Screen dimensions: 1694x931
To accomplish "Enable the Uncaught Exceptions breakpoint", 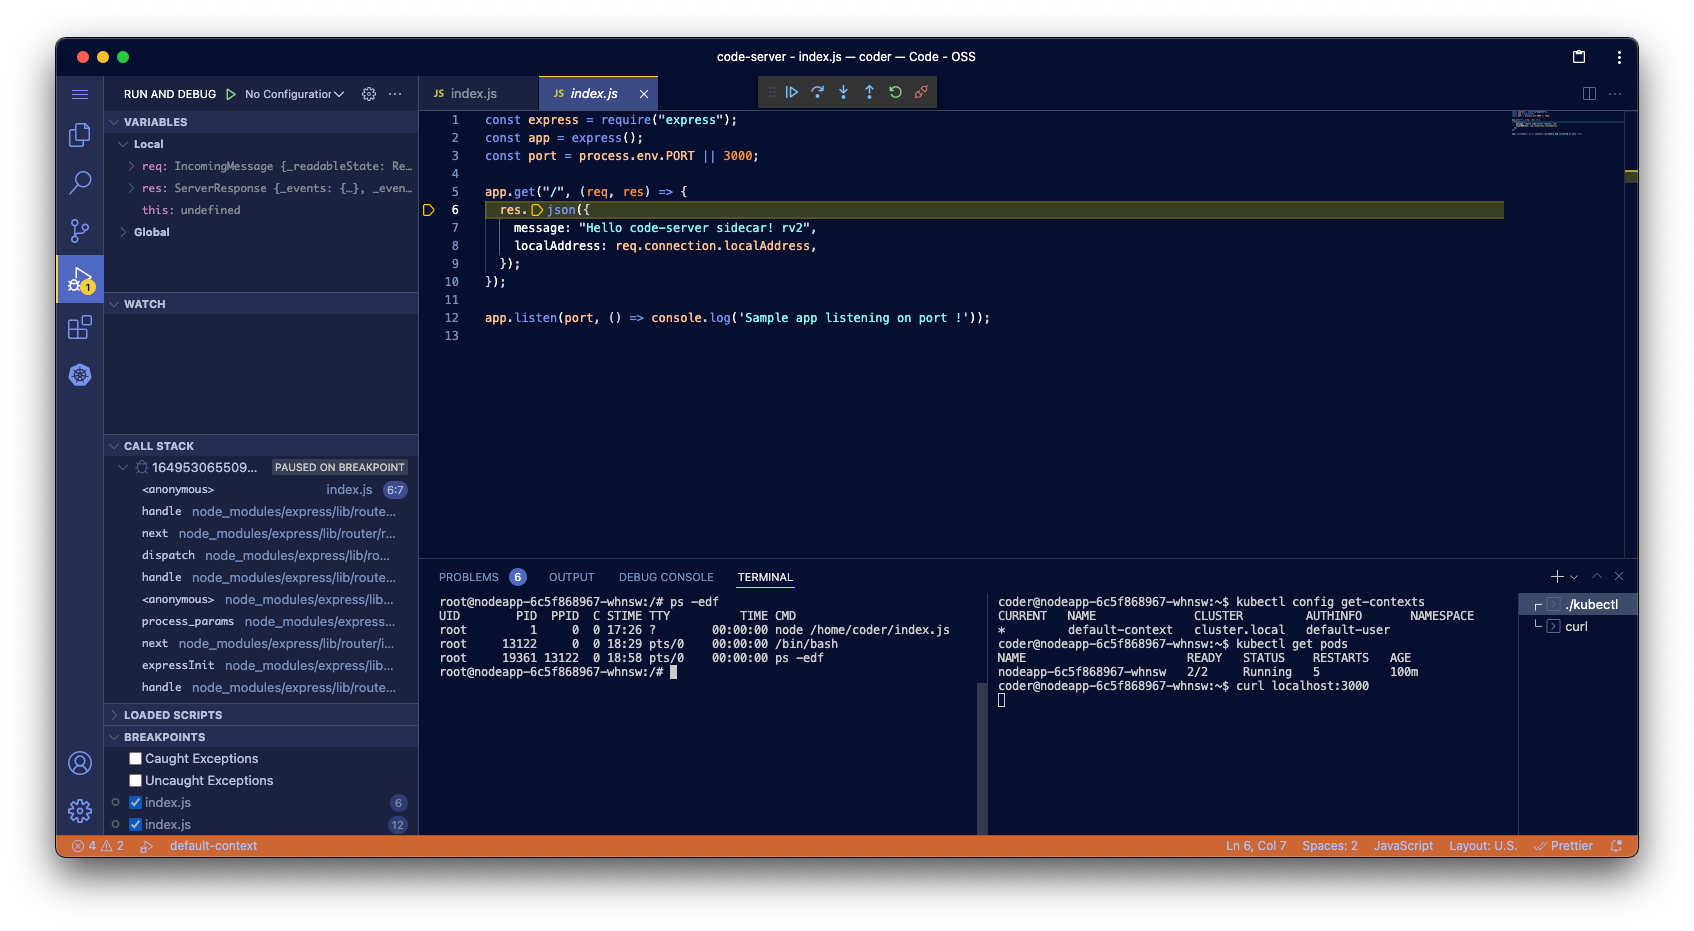I will pyautogui.click(x=135, y=780).
